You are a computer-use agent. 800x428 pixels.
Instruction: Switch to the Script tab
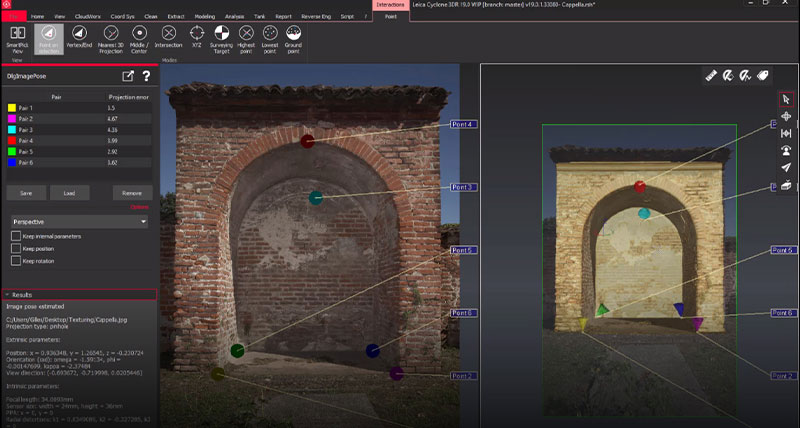[347, 16]
